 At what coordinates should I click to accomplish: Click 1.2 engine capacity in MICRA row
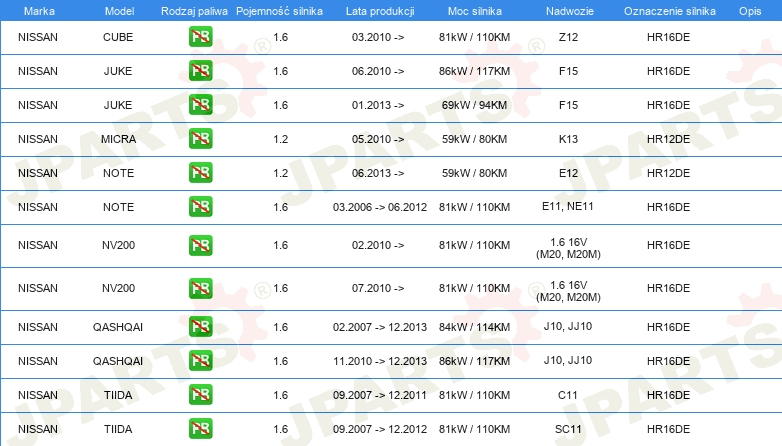click(281, 139)
